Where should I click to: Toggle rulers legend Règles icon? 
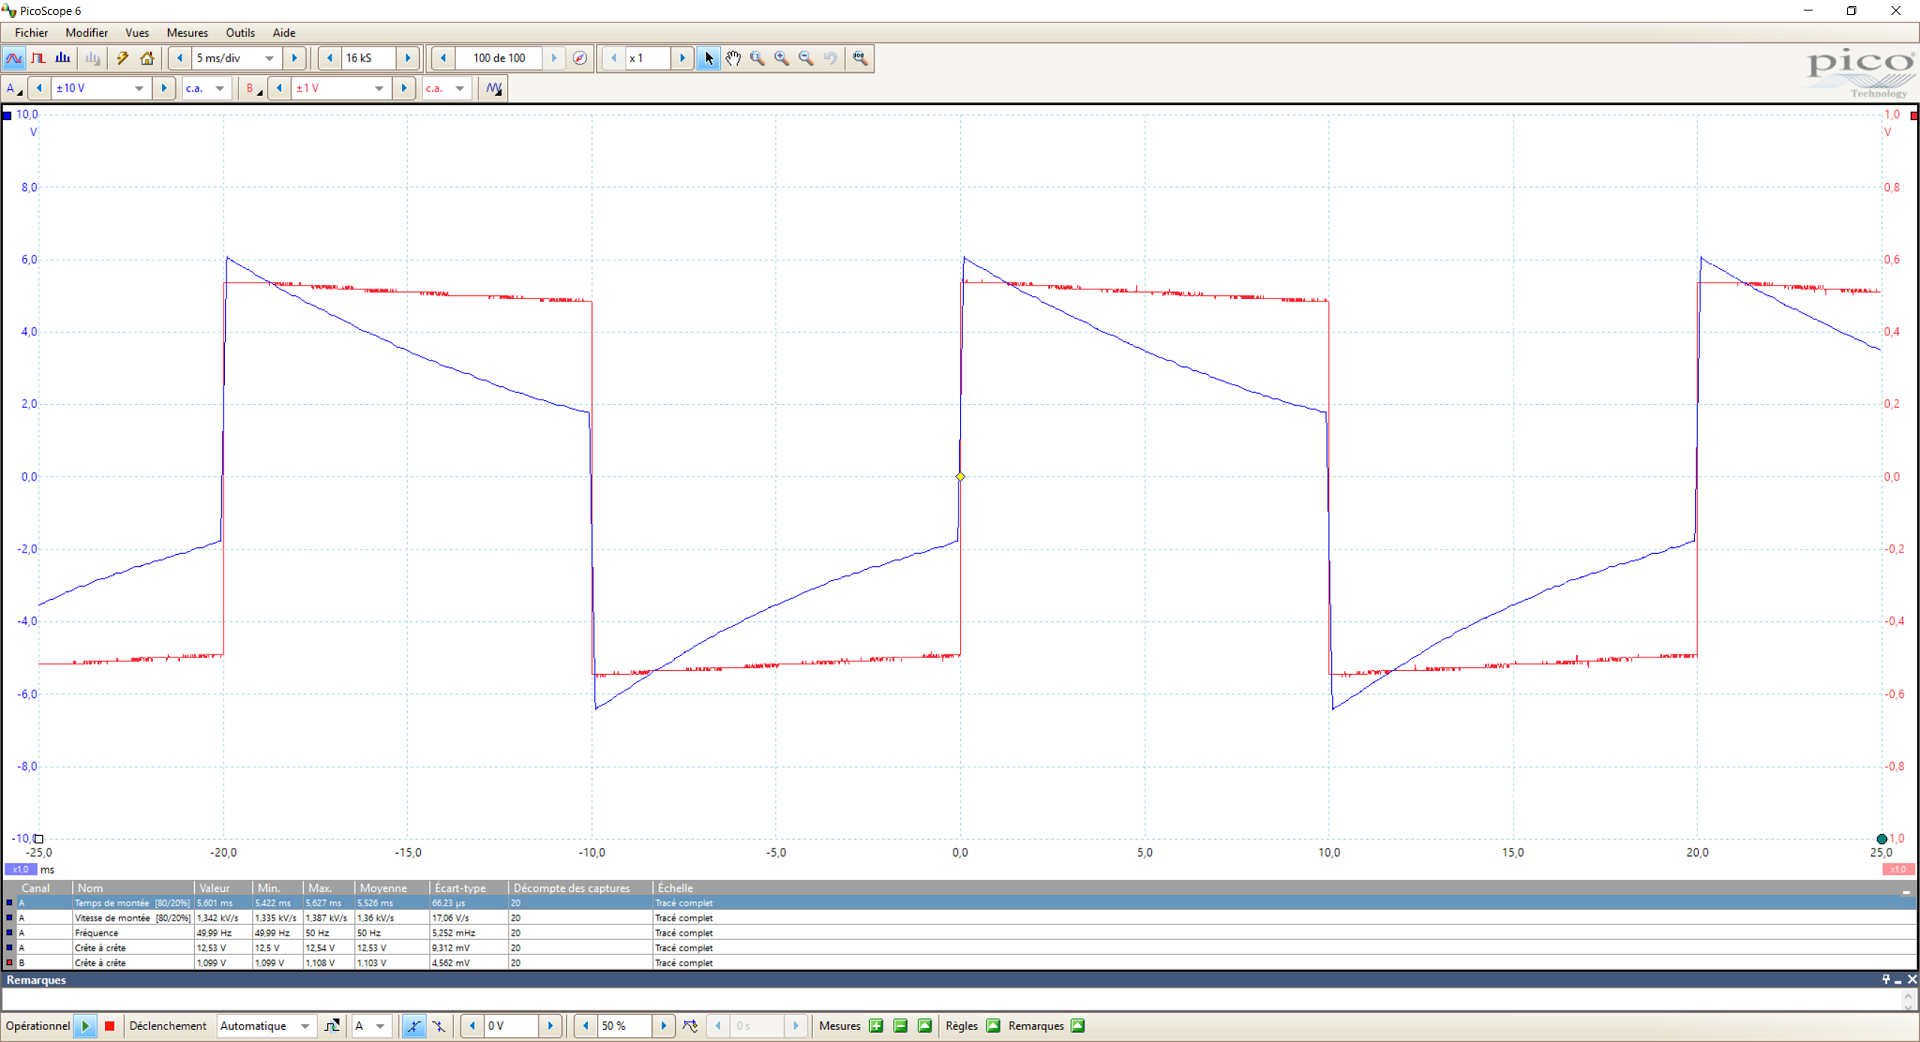[993, 1026]
